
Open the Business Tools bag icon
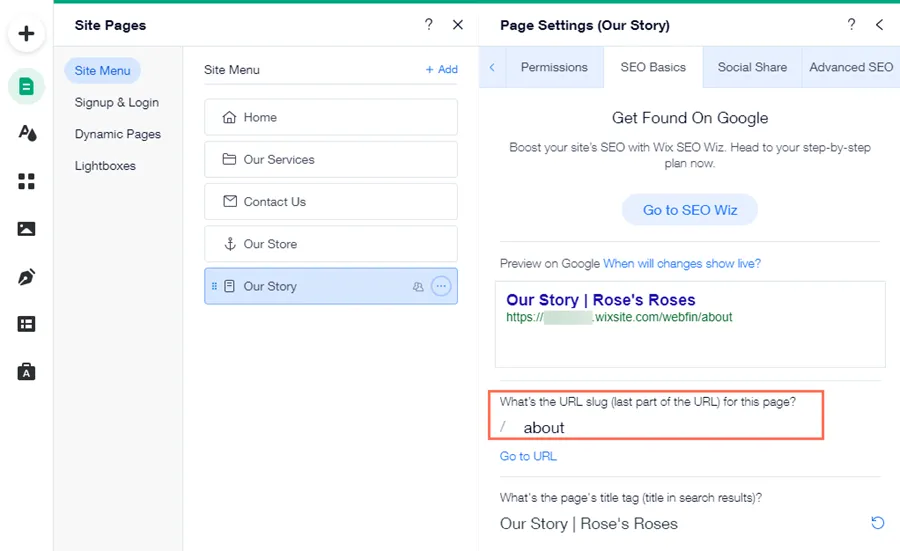[26, 372]
